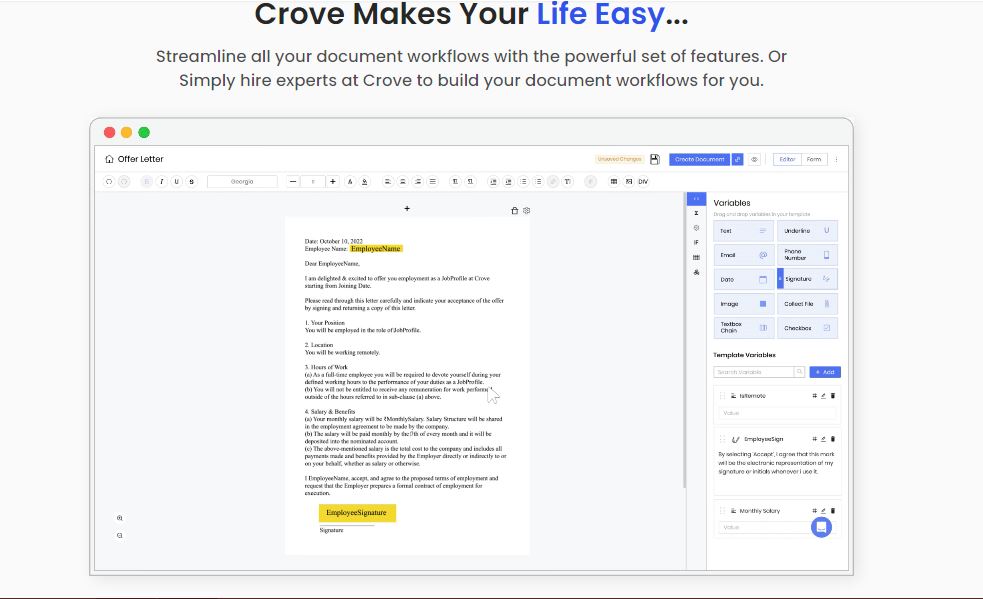Click the save (floppy disk) icon

[653, 158]
